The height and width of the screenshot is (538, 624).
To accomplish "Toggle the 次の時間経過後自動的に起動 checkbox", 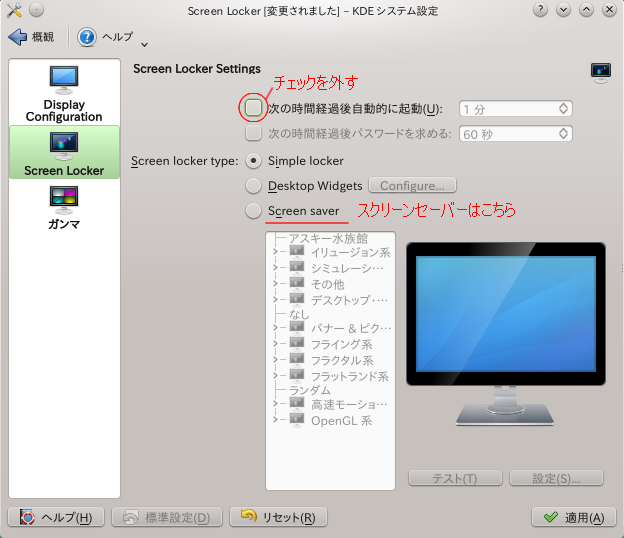I will 254,108.
